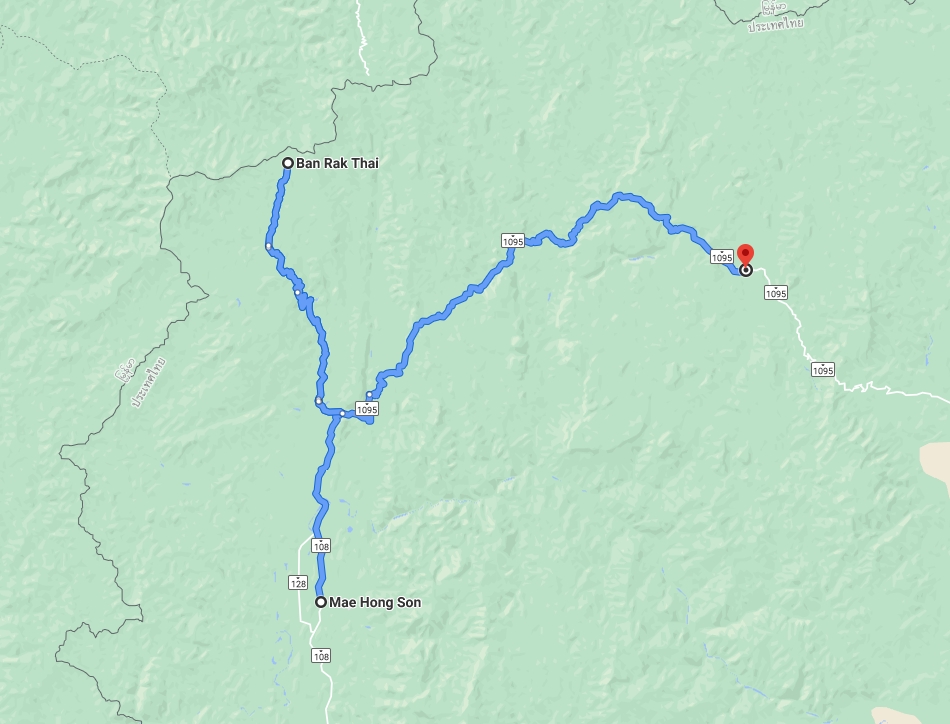950x724 pixels.
Task: Click the red destination pin marker
Action: [745, 254]
